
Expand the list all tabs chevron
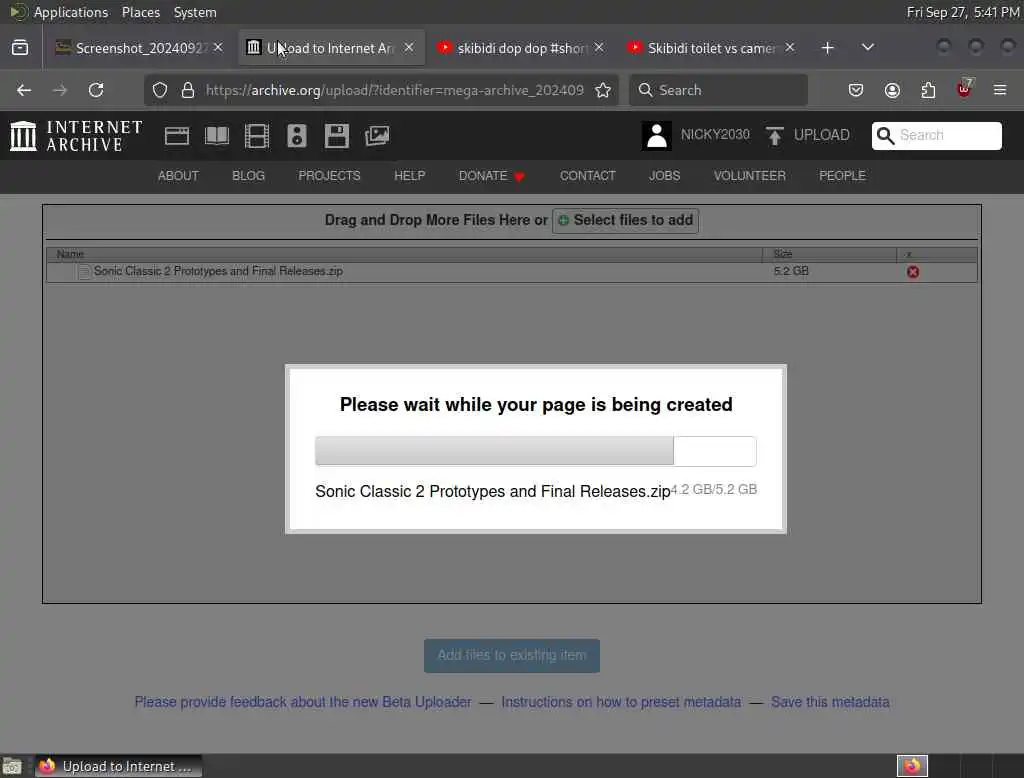[x=867, y=48]
